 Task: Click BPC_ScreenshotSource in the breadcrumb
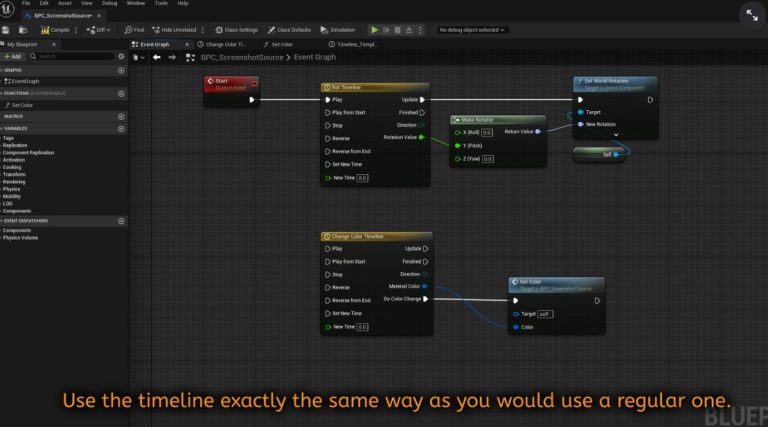pyautogui.click(x=242, y=58)
